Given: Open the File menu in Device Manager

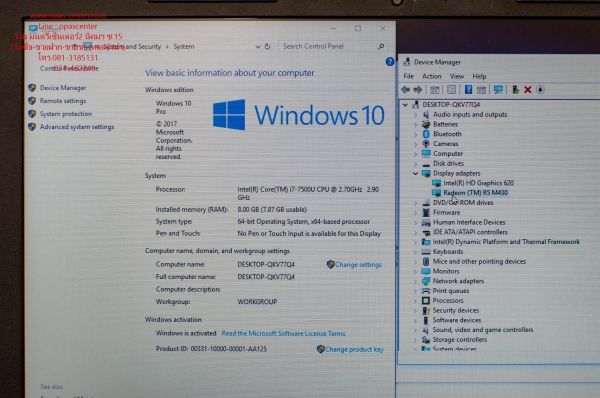Looking at the screenshot, I should point(408,76).
